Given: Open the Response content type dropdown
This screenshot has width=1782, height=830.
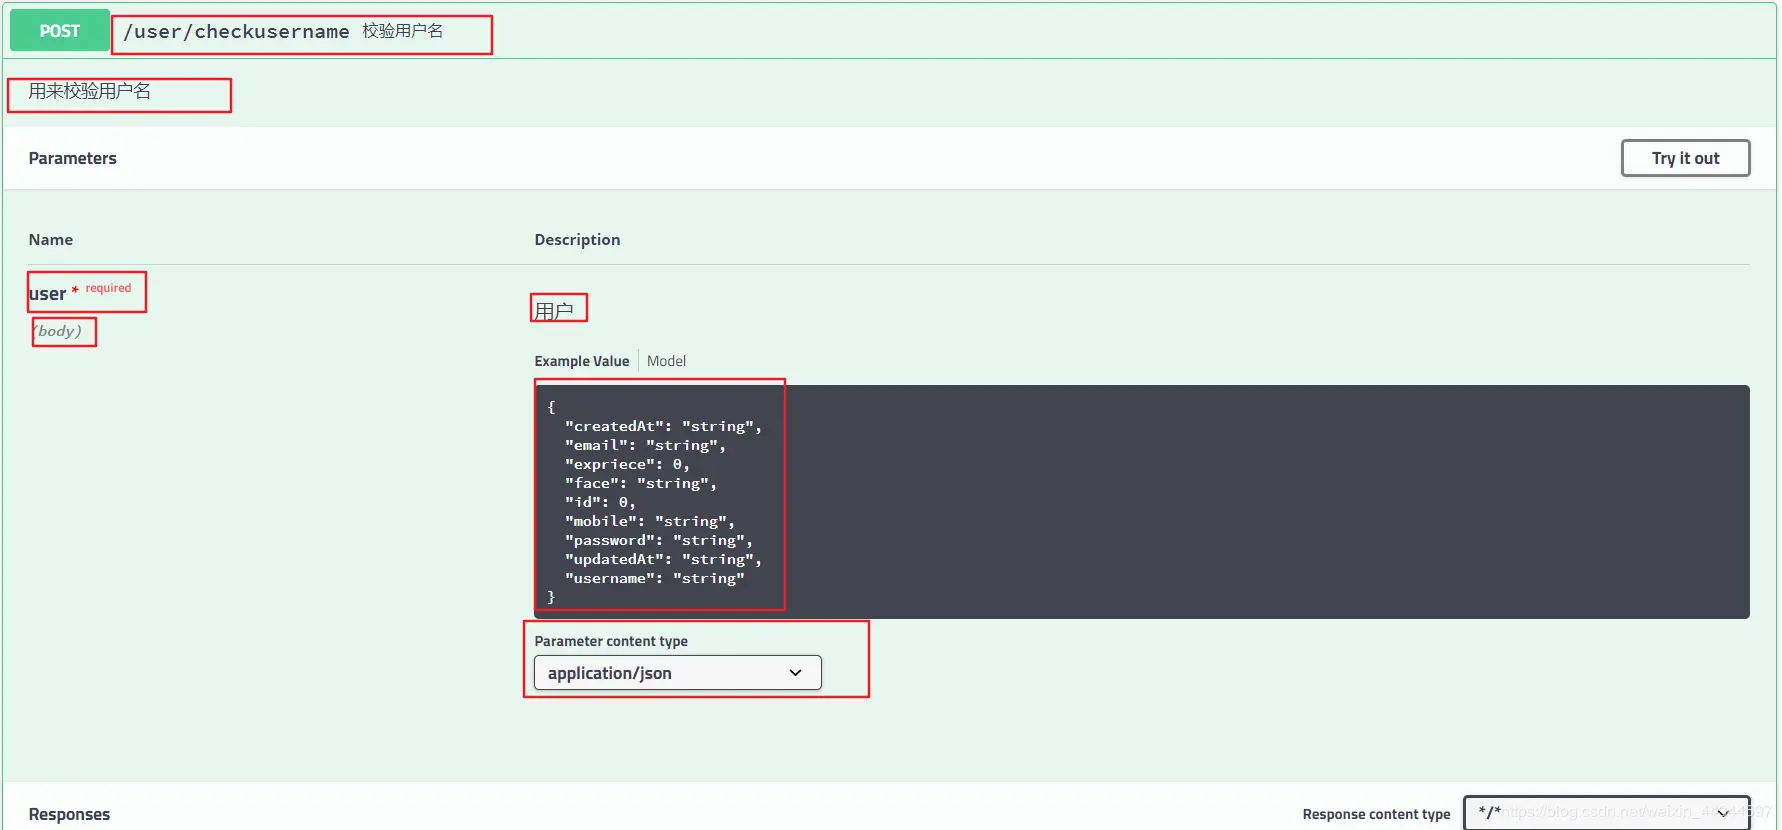Looking at the screenshot, I should point(1607,813).
